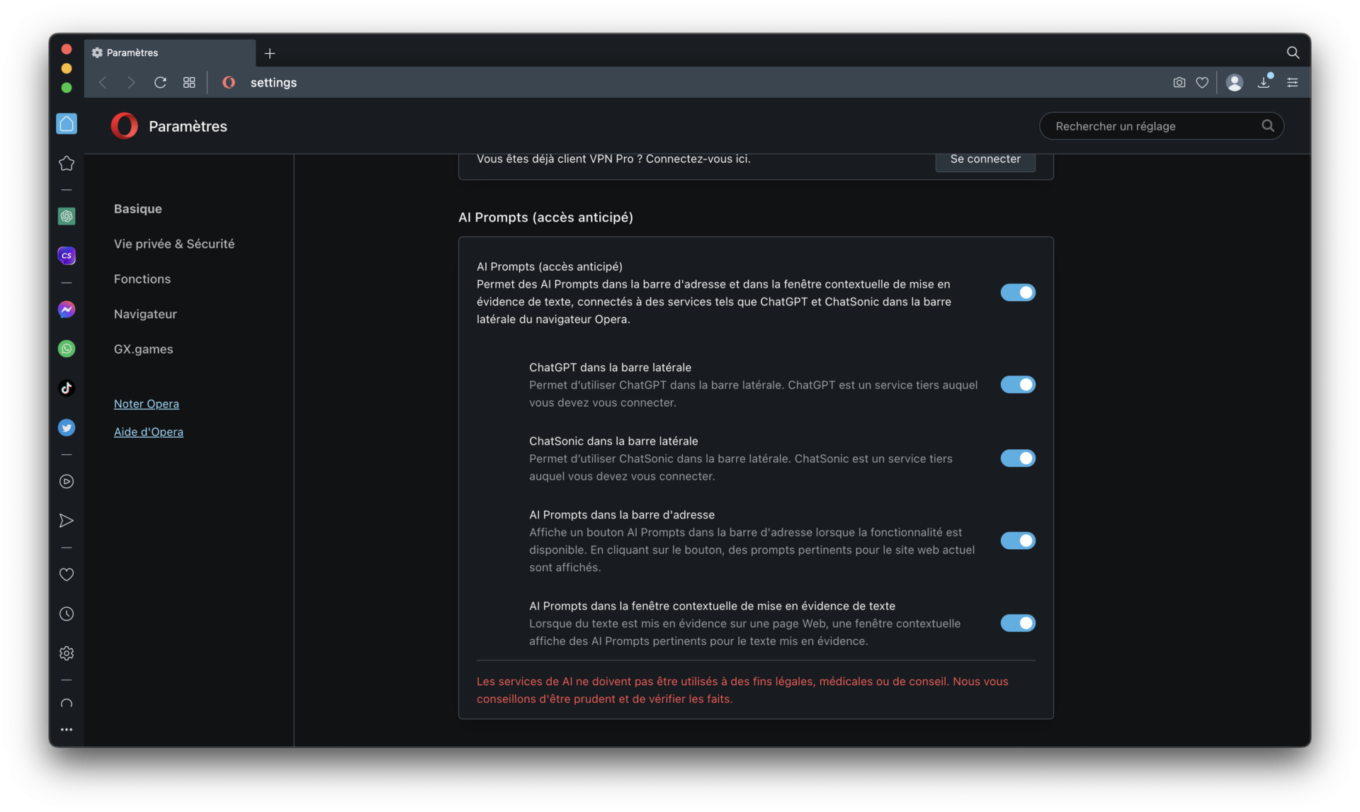Viewport: 1360px width, 812px height.
Task: Click the snapshot camera icon
Action: tap(1179, 83)
